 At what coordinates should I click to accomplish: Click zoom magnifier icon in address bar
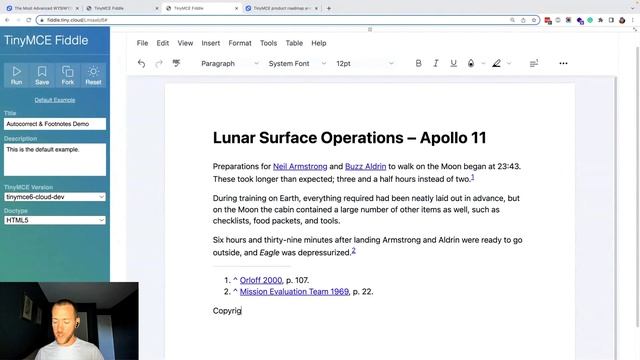(x=512, y=20)
